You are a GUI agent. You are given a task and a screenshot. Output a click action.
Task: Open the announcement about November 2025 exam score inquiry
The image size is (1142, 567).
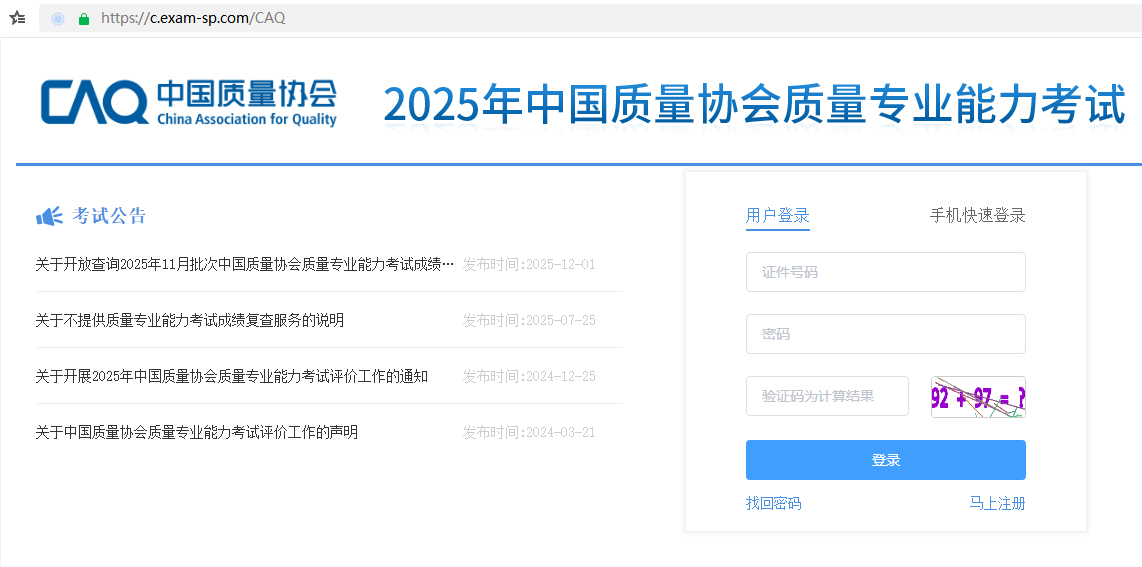244,264
